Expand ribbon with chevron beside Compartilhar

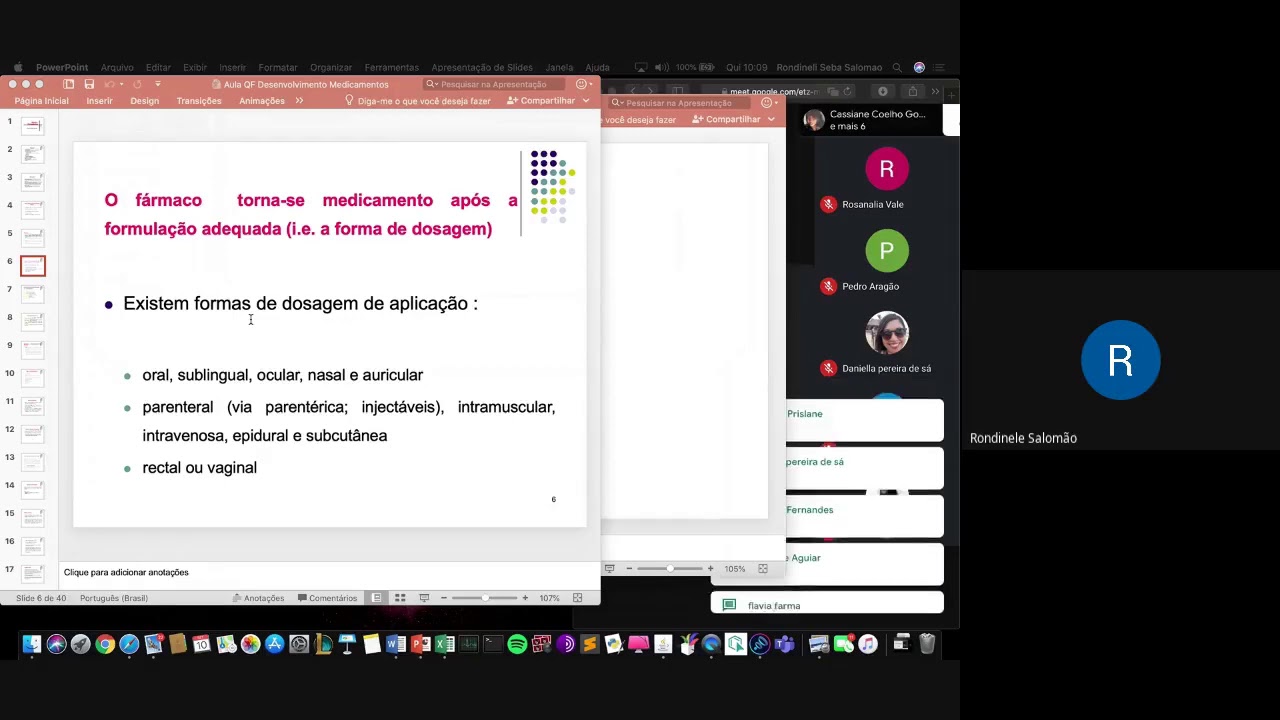pyautogui.click(x=586, y=101)
